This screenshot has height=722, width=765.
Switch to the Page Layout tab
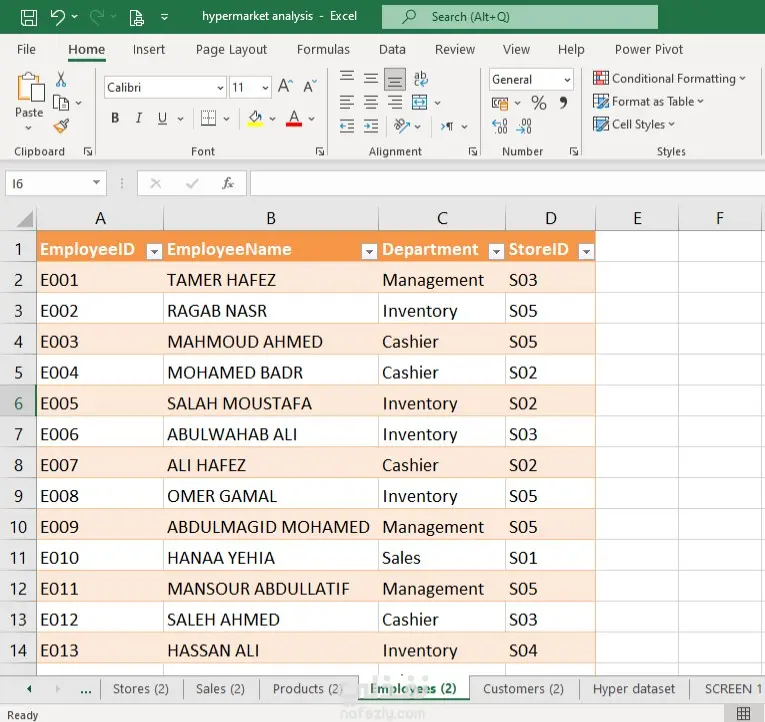pos(231,49)
